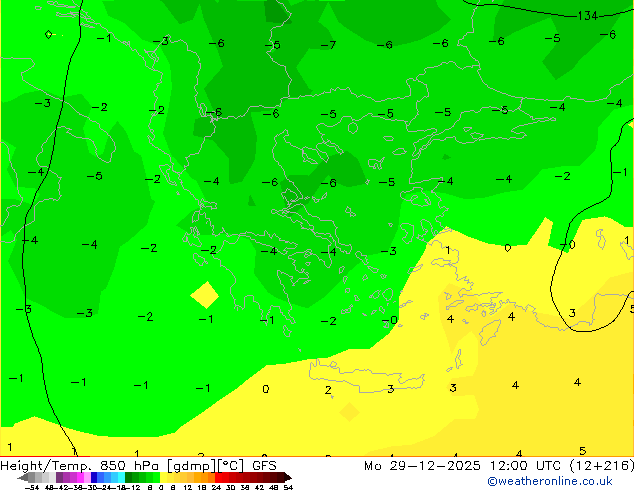Viewport: 634px width, 490px height.
Task: Click the dark maroon arrow end of the color scale
Action: [x=287, y=477]
